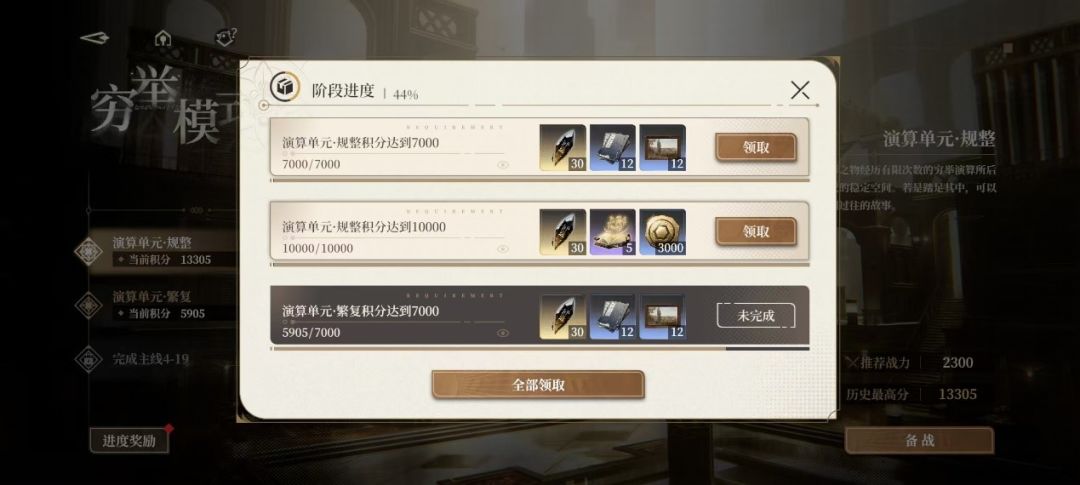Tap the stage progress box icon

(x=284, y=87)
